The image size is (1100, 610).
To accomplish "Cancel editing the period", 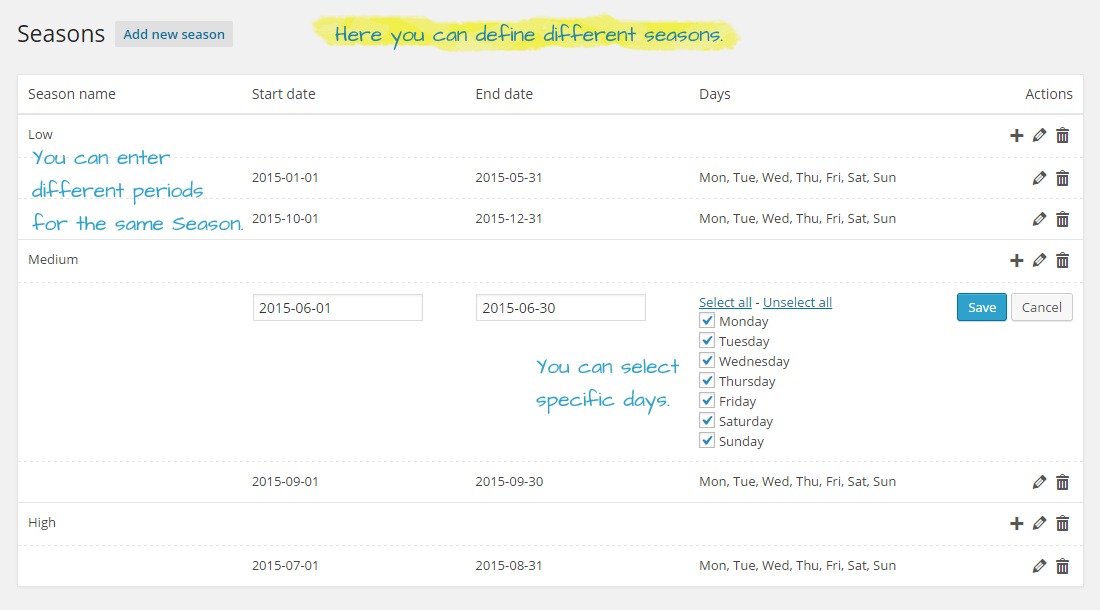I will pyautogui.click(x=1041, y=307).
